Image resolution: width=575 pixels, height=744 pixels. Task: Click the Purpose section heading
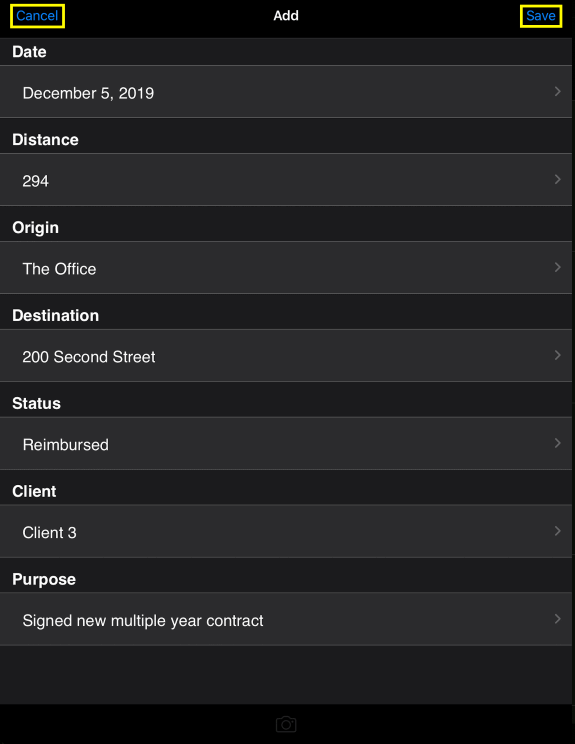pos(44,579)
